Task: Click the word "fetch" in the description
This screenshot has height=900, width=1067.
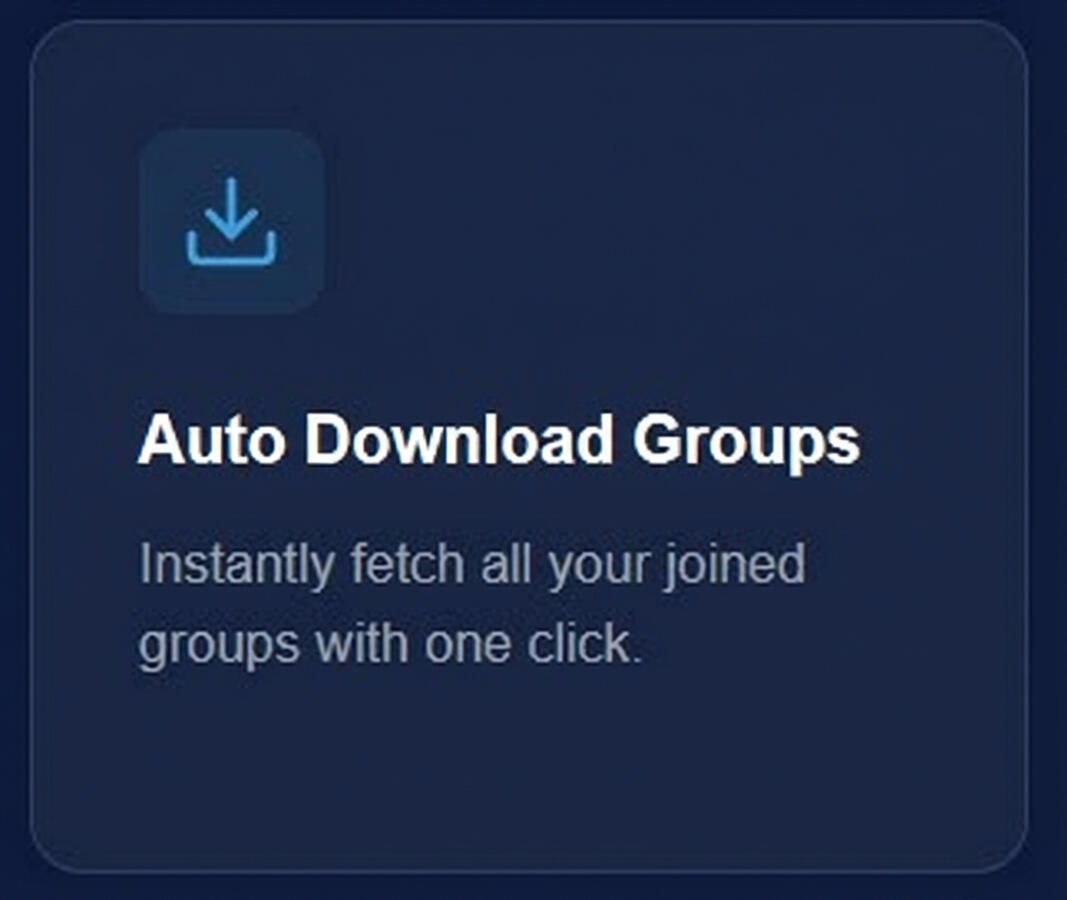Action: click(x=408, y=564)
